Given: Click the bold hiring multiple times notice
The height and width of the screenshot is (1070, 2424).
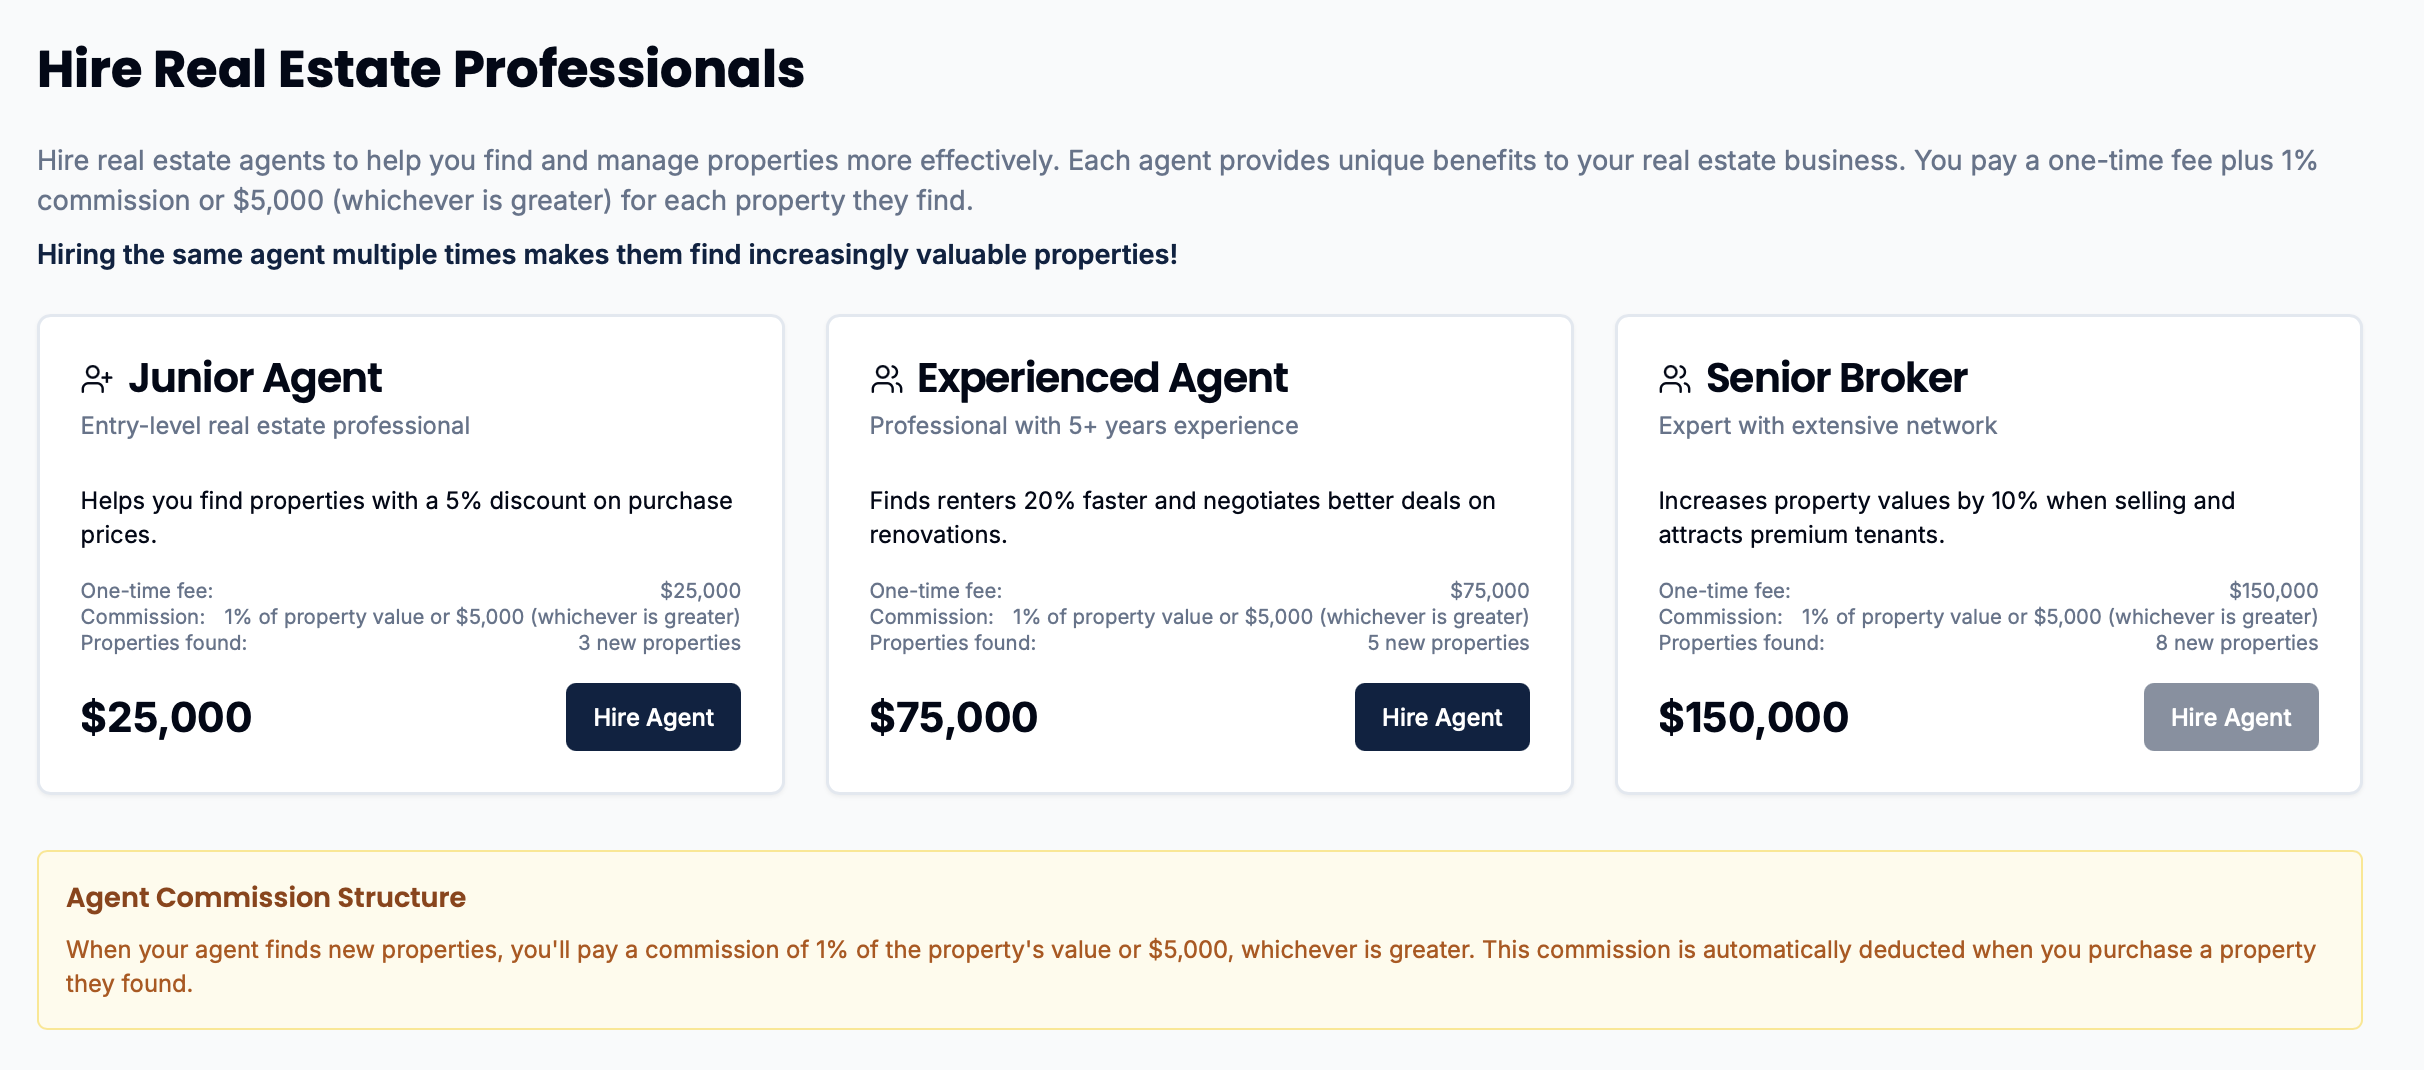Looking at the screenshot, I should coord(607,255).
